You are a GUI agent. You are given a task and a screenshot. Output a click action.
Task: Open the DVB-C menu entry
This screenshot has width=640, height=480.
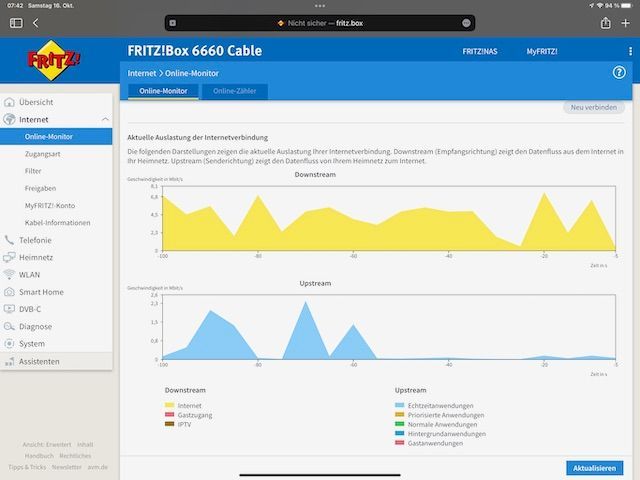tap(30, 309)
